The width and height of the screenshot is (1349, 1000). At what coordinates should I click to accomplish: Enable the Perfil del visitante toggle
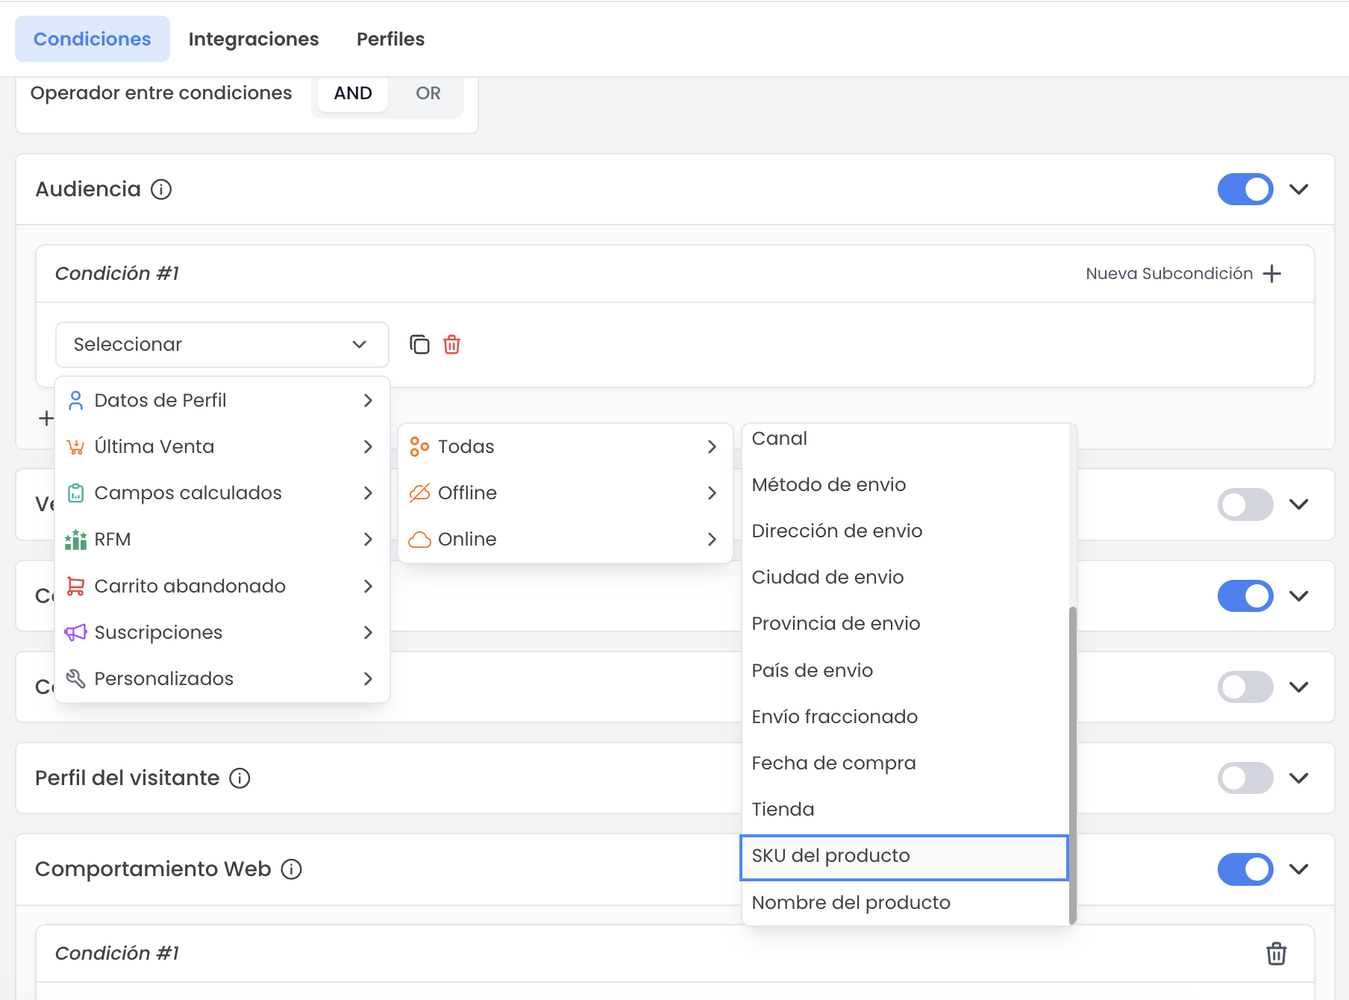coord(1245,778)
